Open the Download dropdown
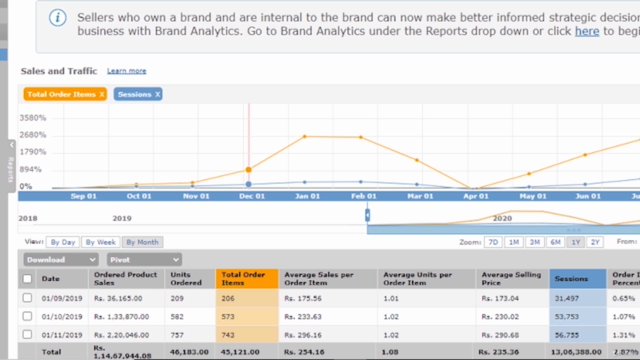Image resolution: width=640 pixels, height=360 pixels. pos(61,260)
